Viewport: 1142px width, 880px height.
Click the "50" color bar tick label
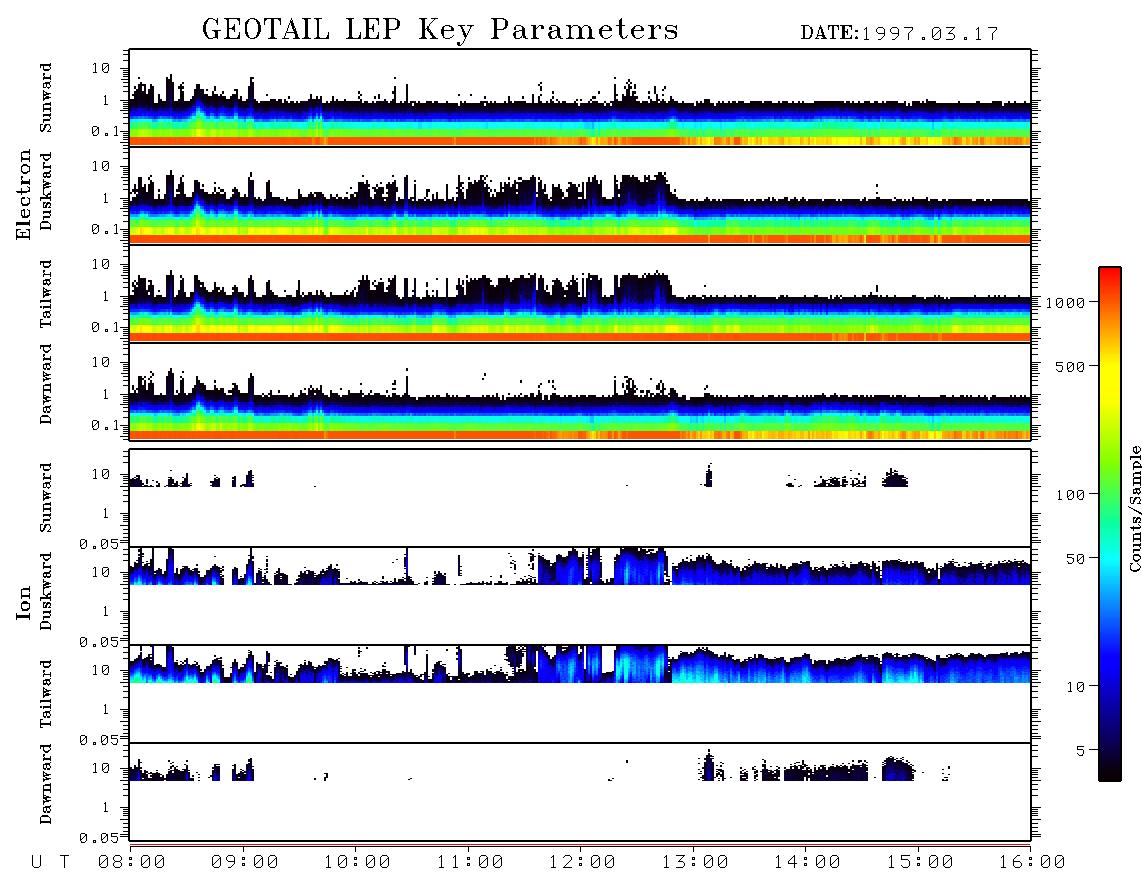[1076, 559]
